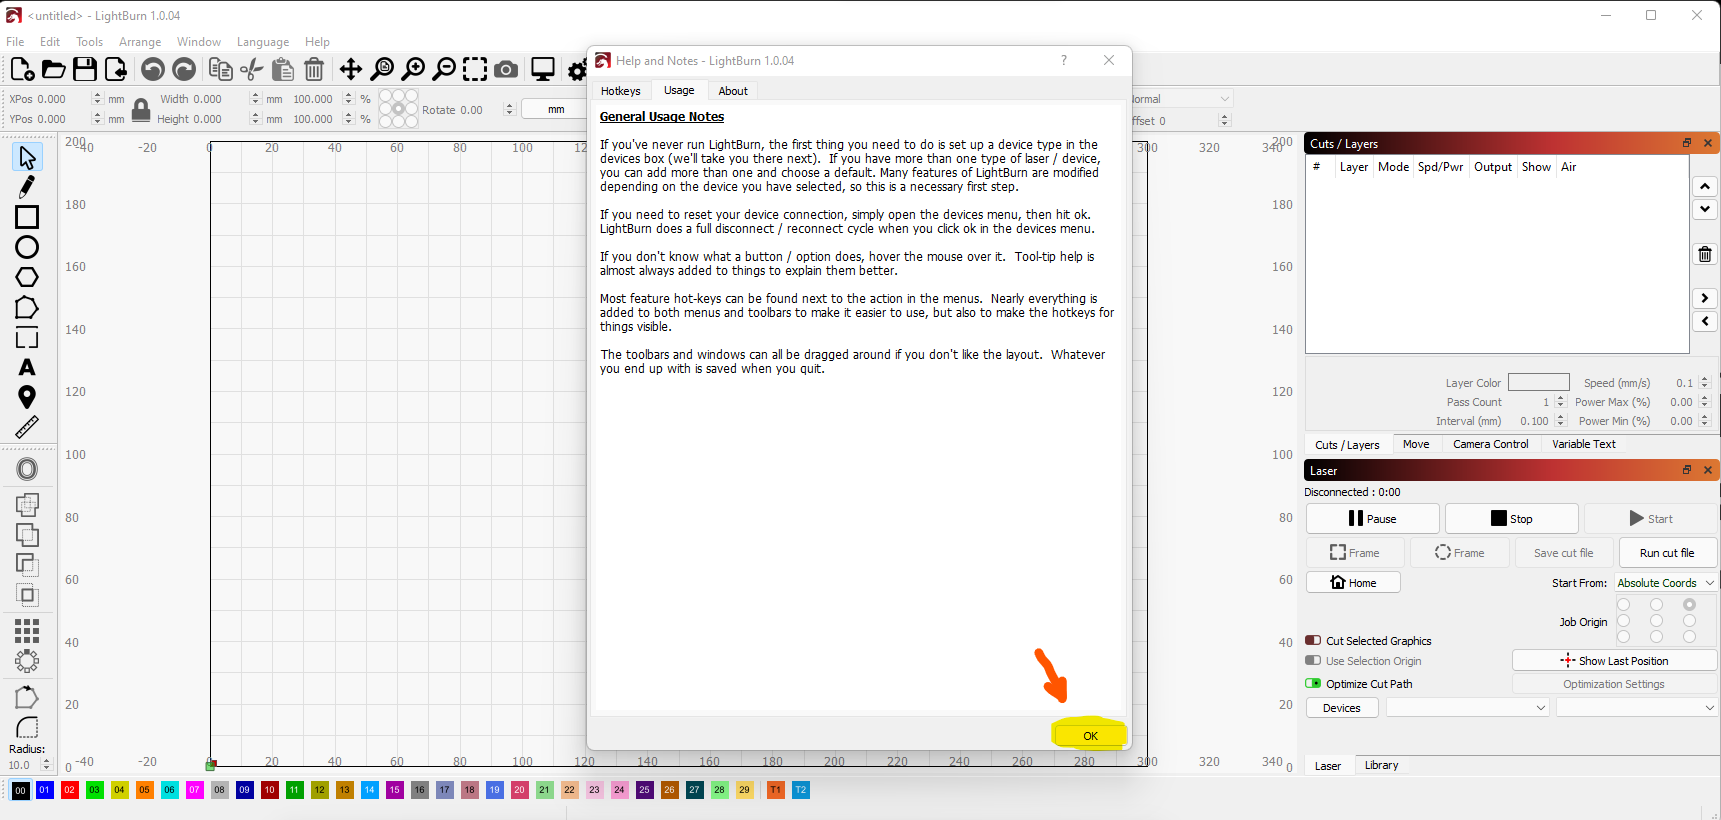The height and width of the screenshot is (820, 1721).
Task: Click the Undo arrow icon
Action: [x=153, y=69]
